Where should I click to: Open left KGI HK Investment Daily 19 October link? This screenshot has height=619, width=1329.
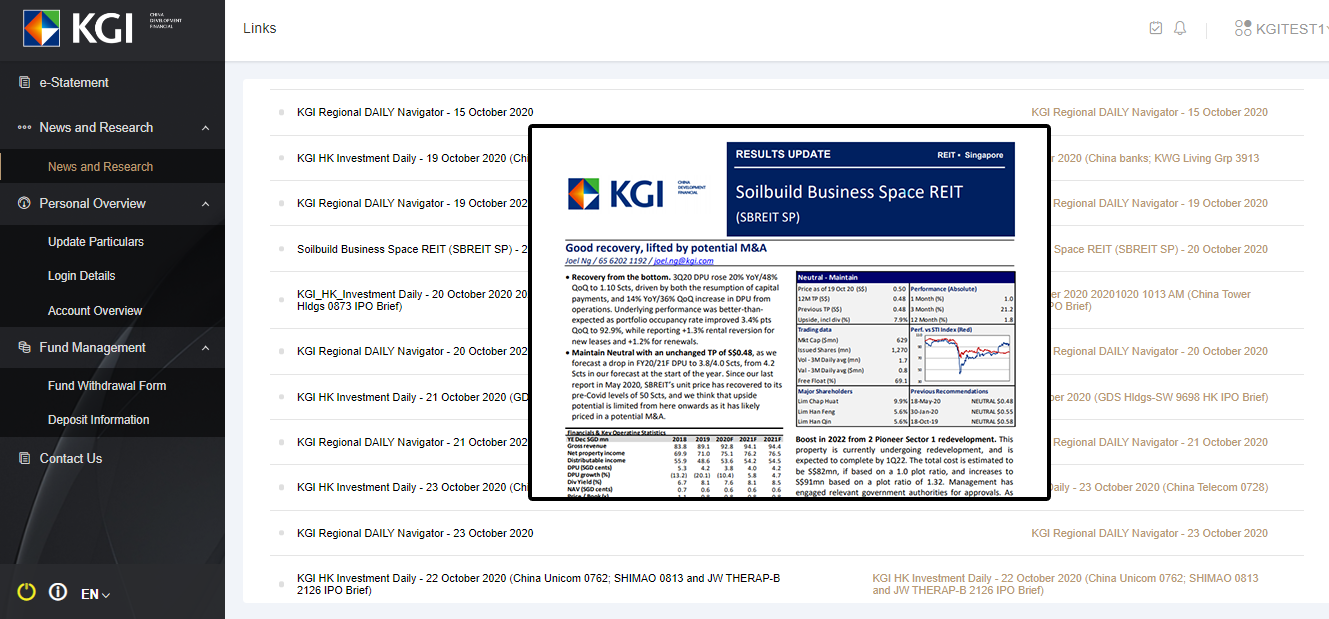(412, 158)
